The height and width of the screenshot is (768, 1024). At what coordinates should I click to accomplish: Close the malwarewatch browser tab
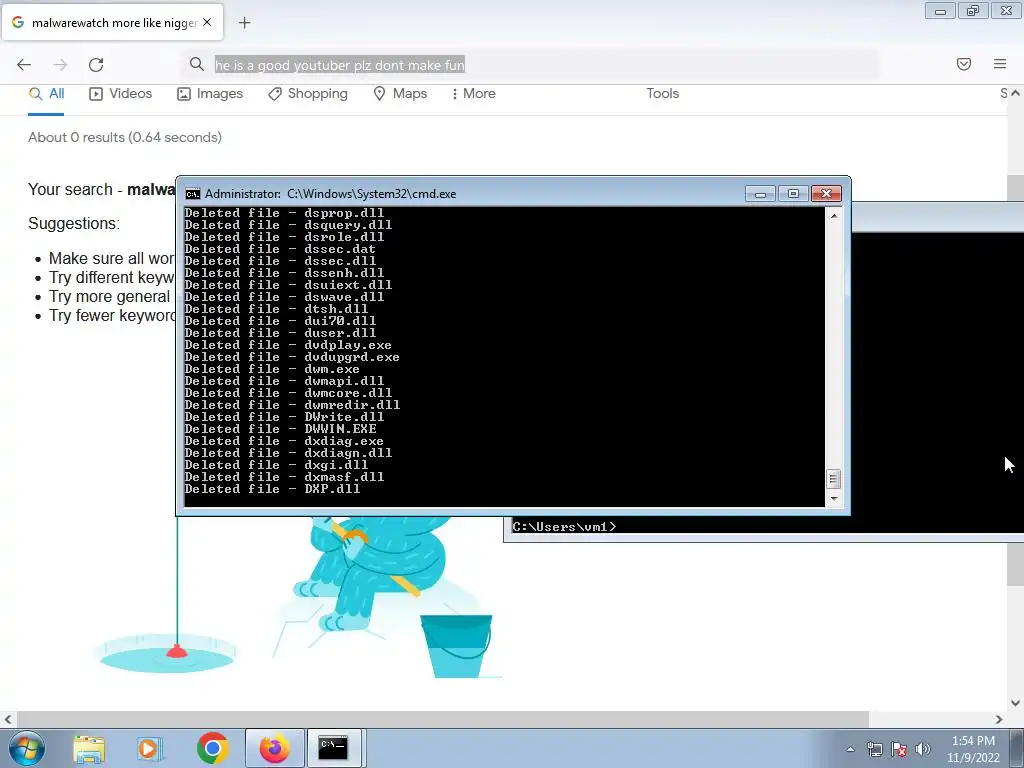207,22
